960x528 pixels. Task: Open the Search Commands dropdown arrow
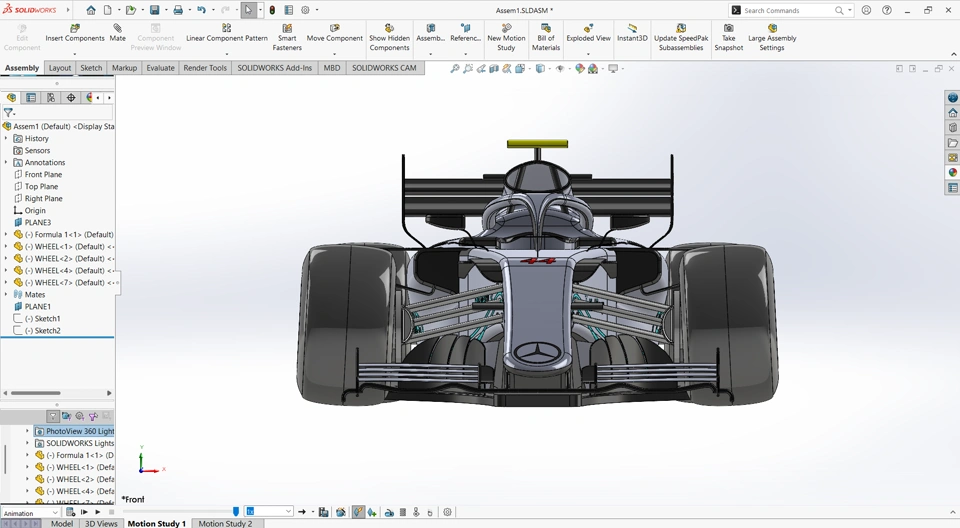[x=850, y=10]
